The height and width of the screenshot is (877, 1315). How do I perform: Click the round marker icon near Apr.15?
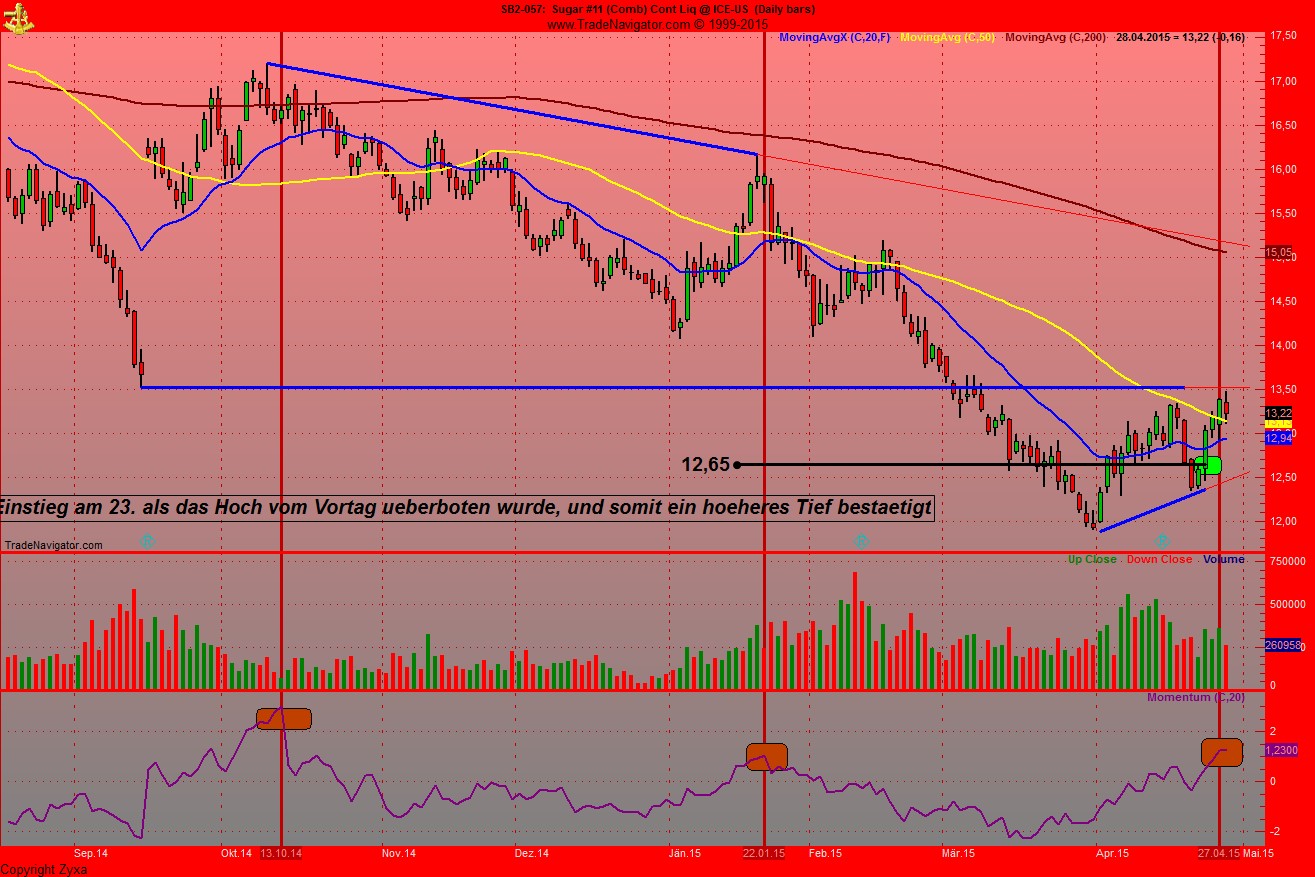tap(1162, 540)
